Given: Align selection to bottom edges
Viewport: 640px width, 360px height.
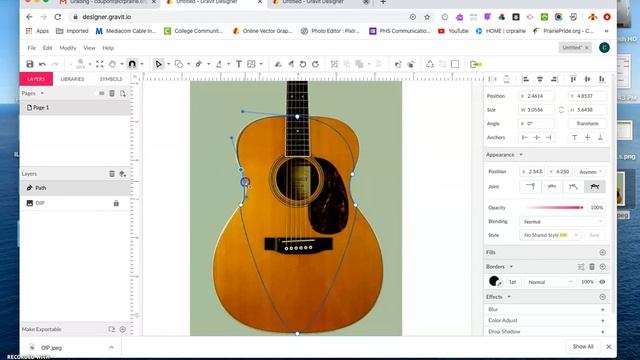Looking at the screenshot, I should pos(602,79).
